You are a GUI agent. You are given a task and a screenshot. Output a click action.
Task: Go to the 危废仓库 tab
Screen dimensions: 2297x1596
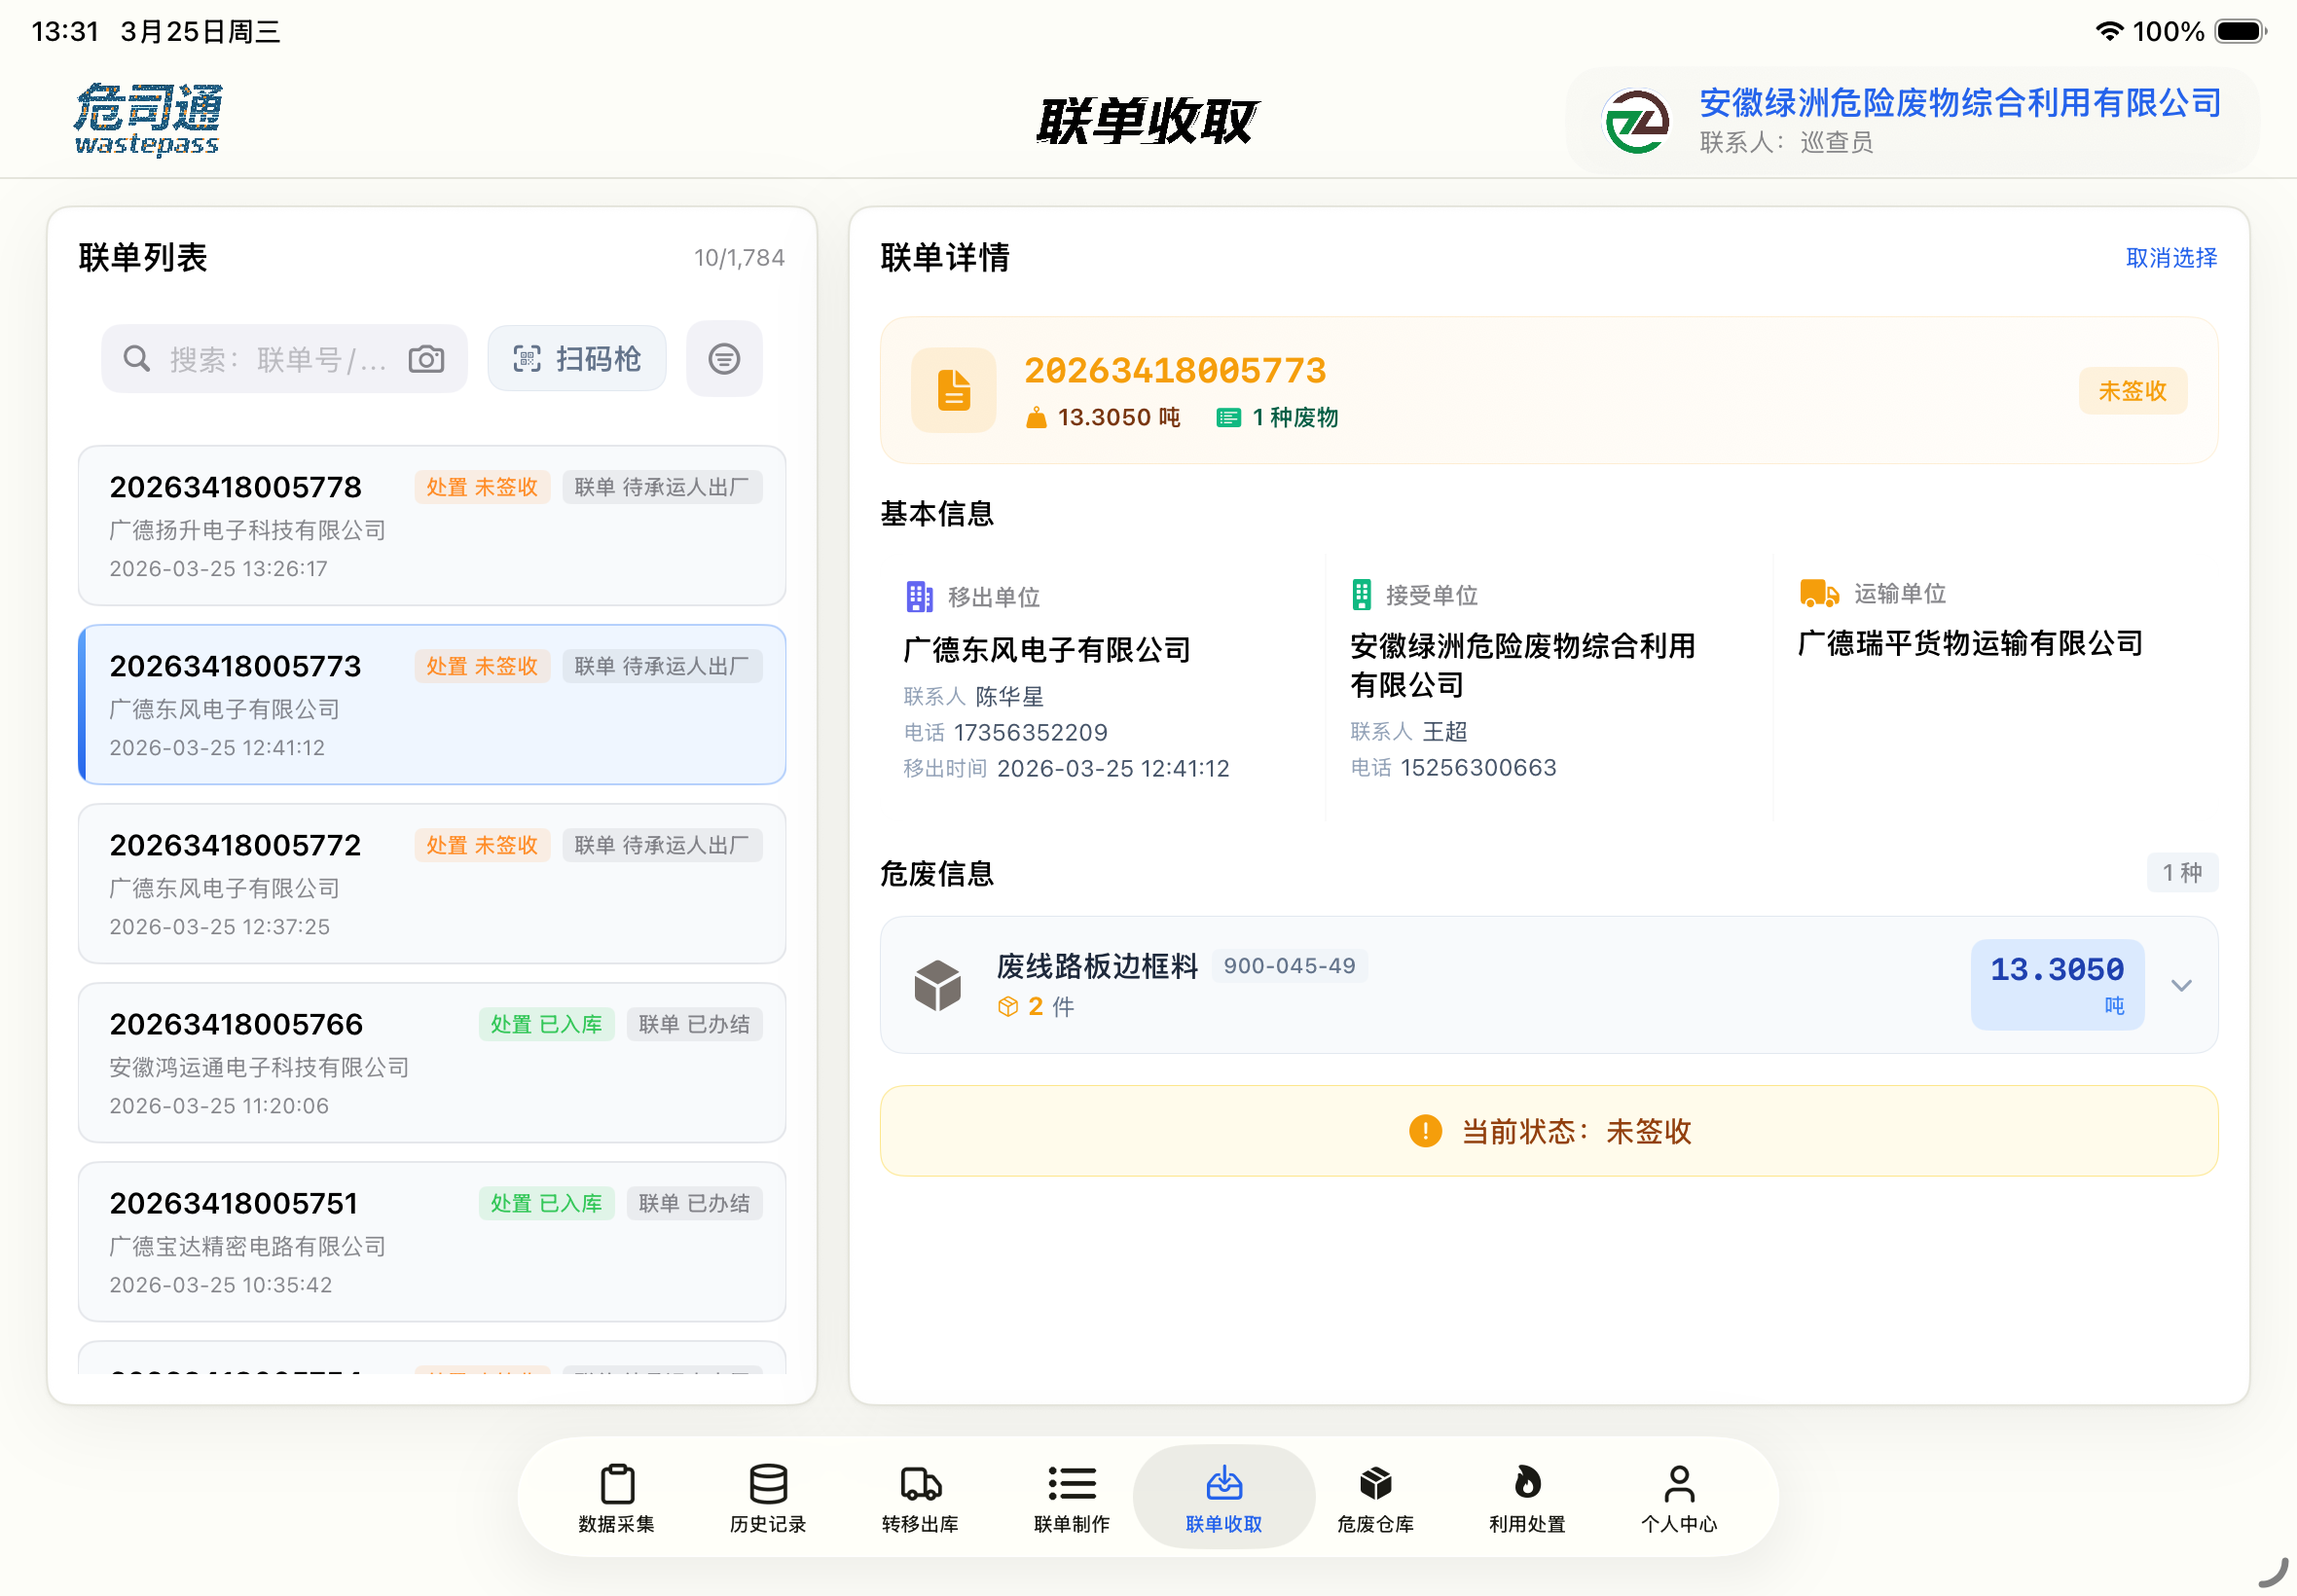pos(1376,1497)
